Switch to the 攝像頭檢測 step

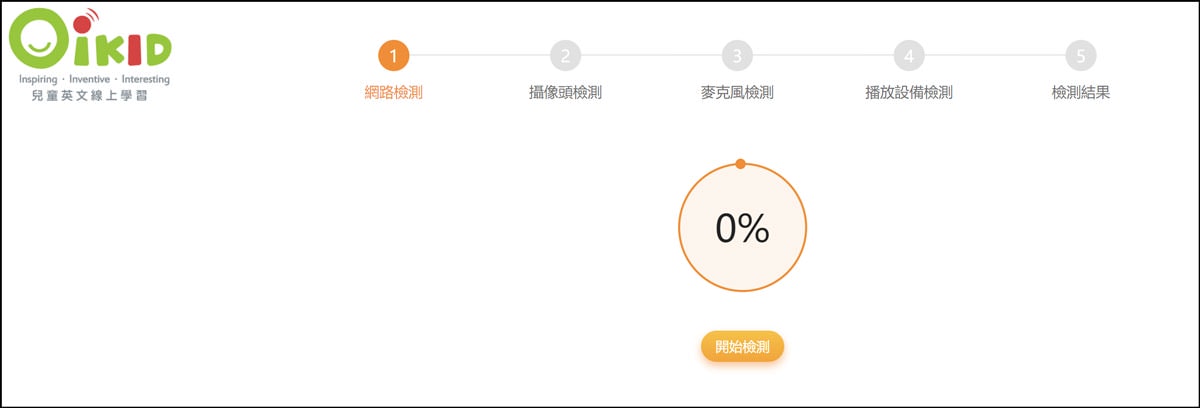click(565, 93)
